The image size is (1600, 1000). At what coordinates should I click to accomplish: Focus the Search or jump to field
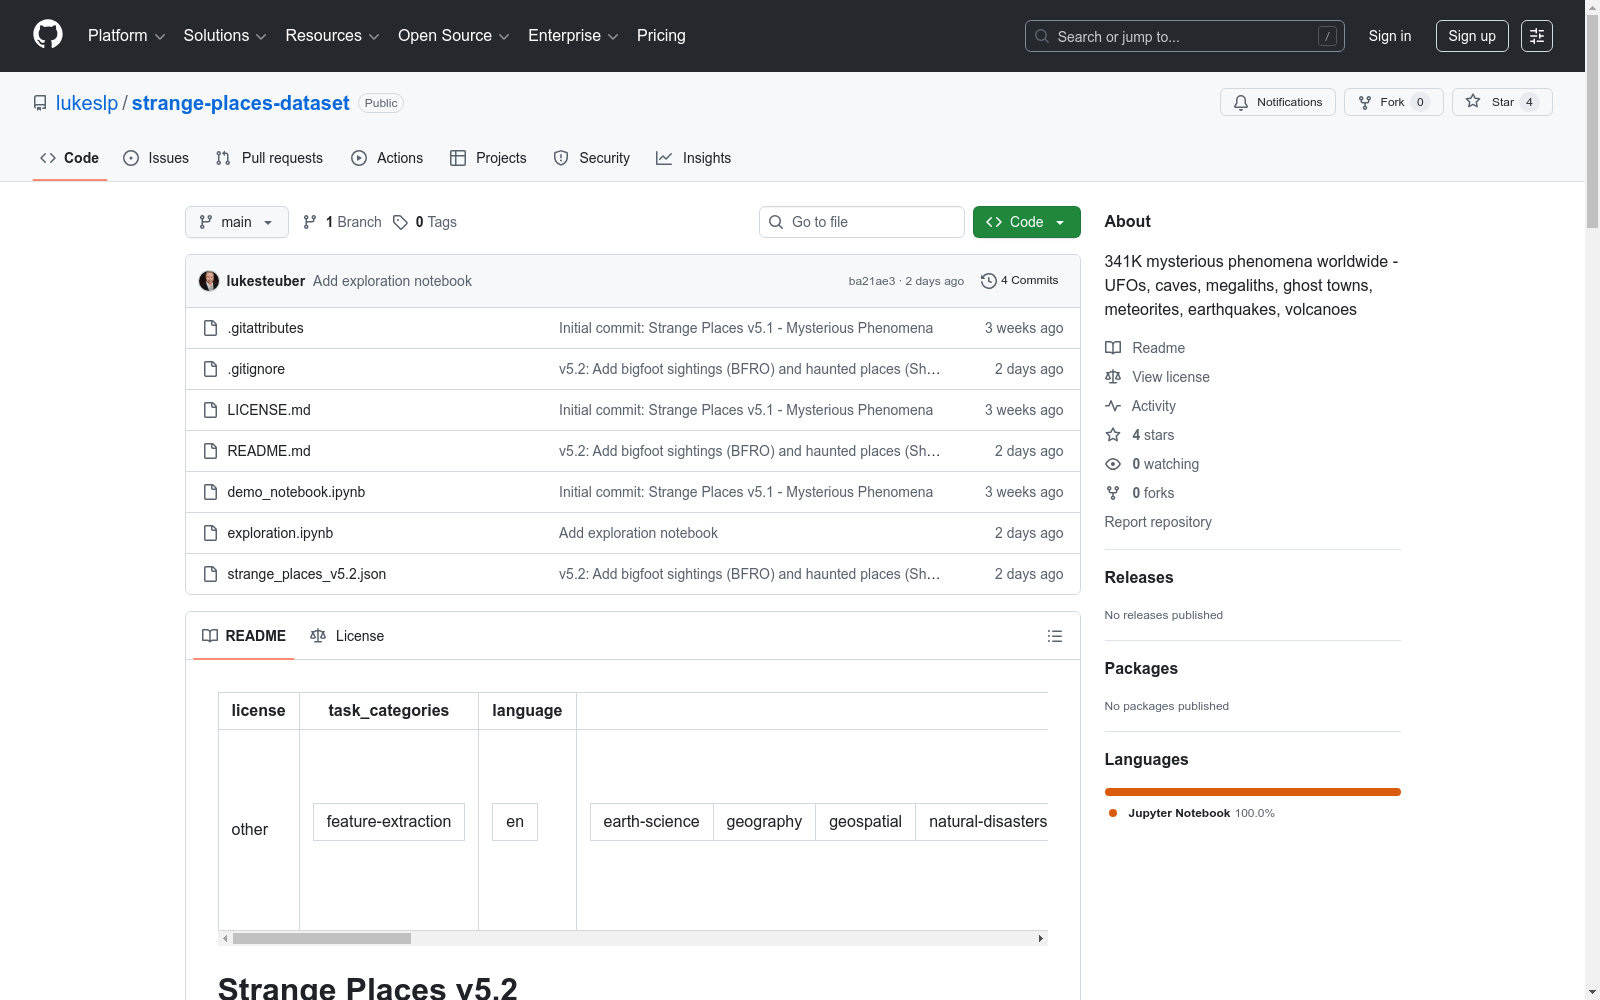(x=1185, y=36)
